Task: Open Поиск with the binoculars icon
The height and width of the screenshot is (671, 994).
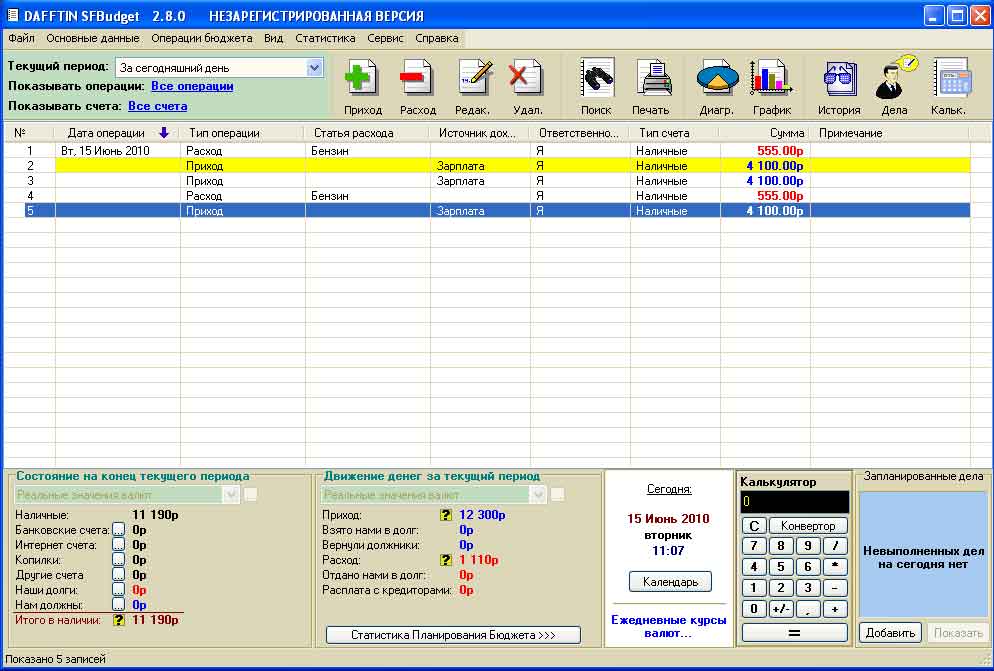Action: (596, 79)
